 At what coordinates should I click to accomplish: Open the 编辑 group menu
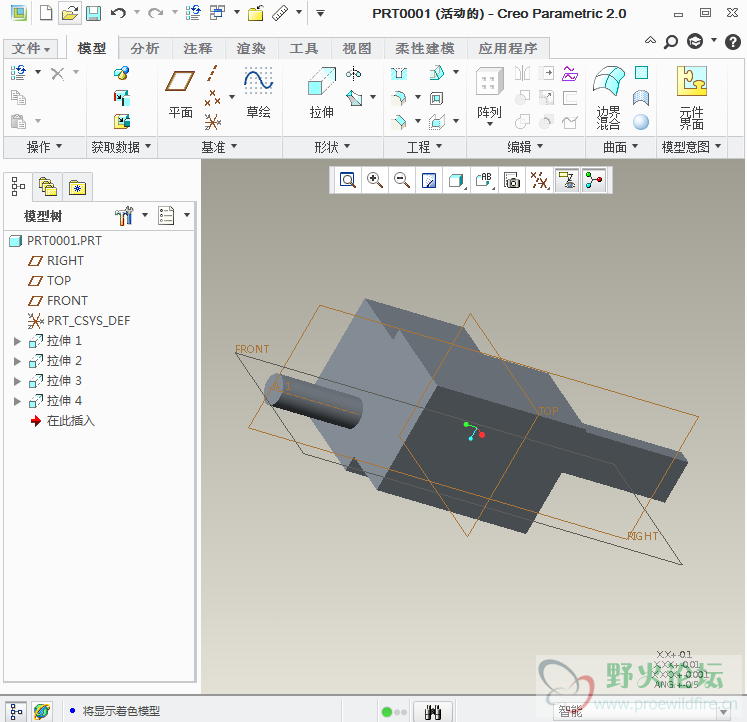click(525, 147)
